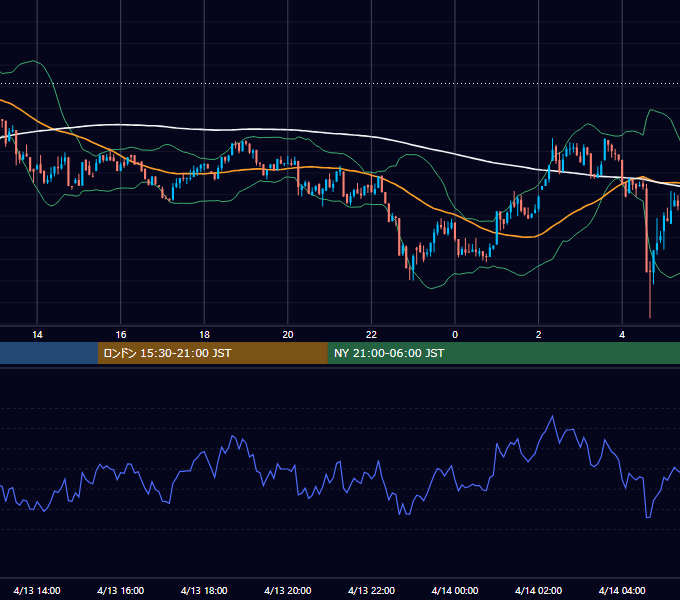Click the '16' hour label on price chart axis
The height and width of the screenshot is (600, 680).
pos(121,335)
